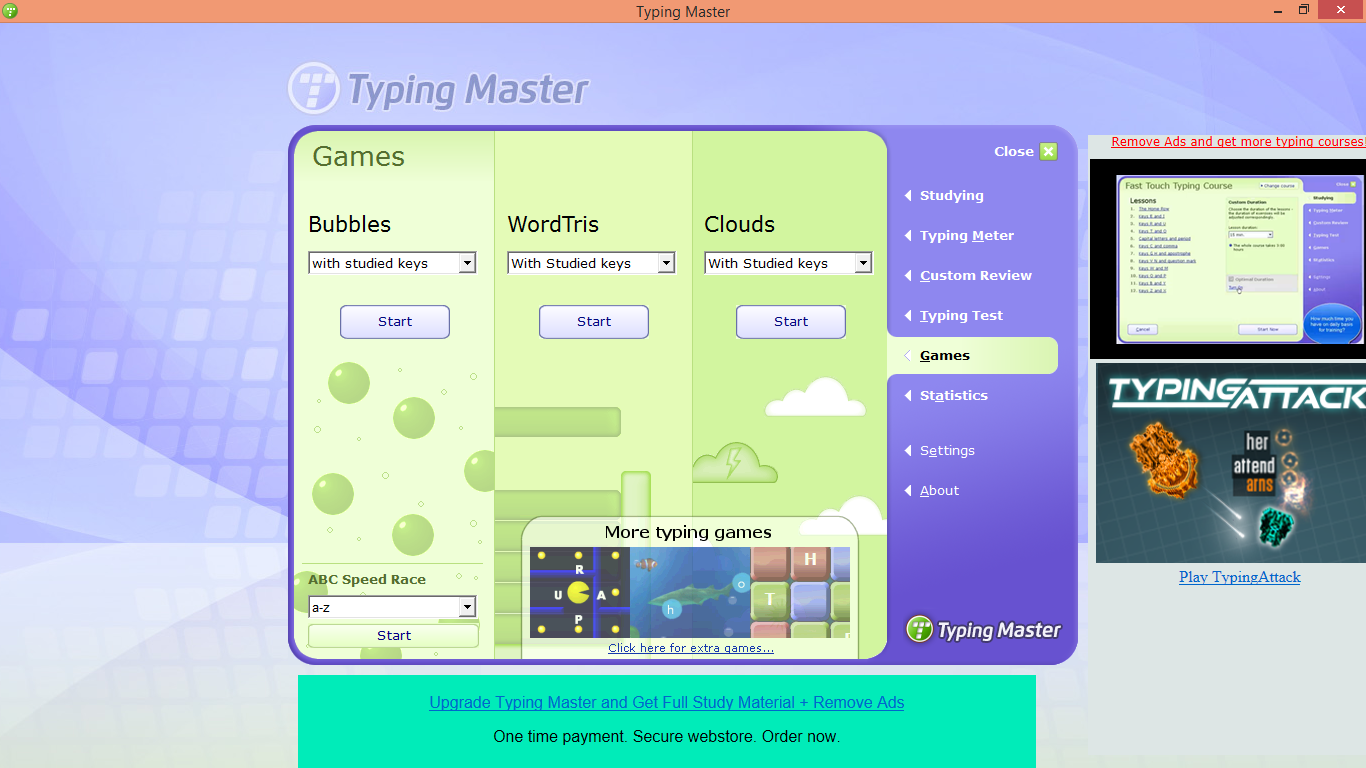Expand the WordTris keys dropdown
Viewport: 1366px width, 768px height.
(x=666, y=263)
